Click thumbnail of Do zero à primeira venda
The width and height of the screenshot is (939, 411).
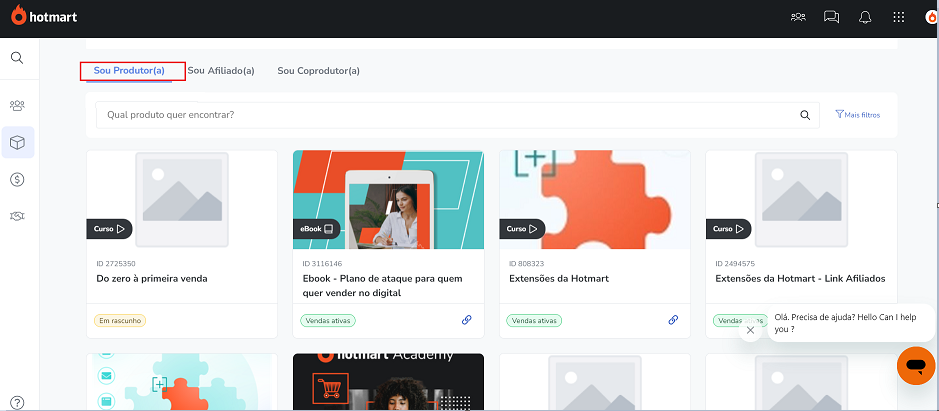tap(182, 200)
